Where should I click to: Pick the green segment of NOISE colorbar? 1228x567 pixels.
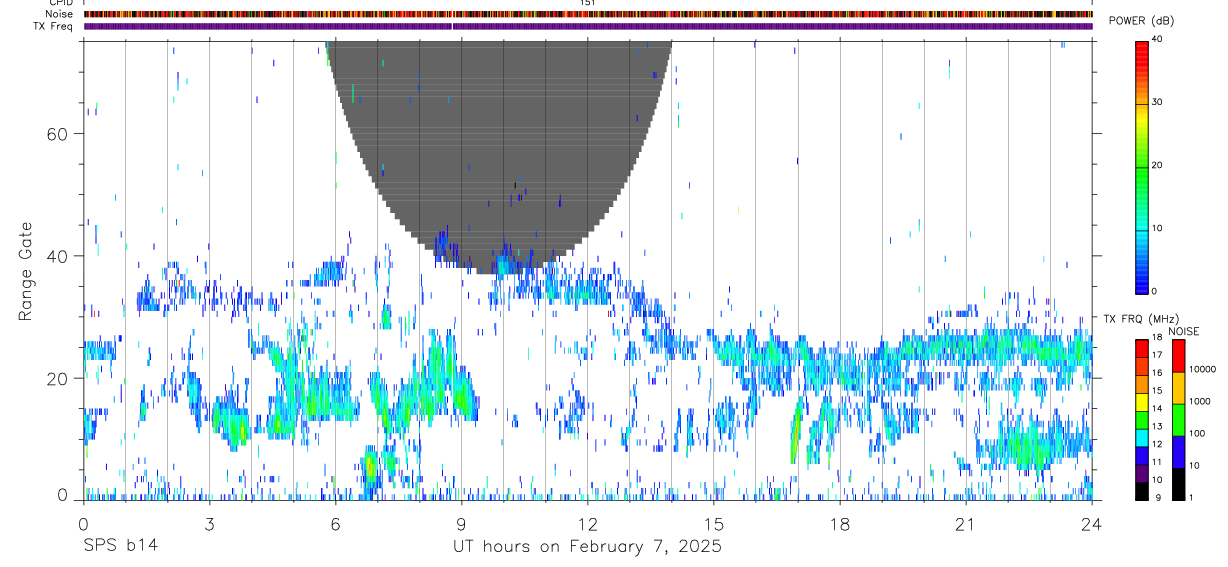pyautogui.click(x=1178, y=420)
